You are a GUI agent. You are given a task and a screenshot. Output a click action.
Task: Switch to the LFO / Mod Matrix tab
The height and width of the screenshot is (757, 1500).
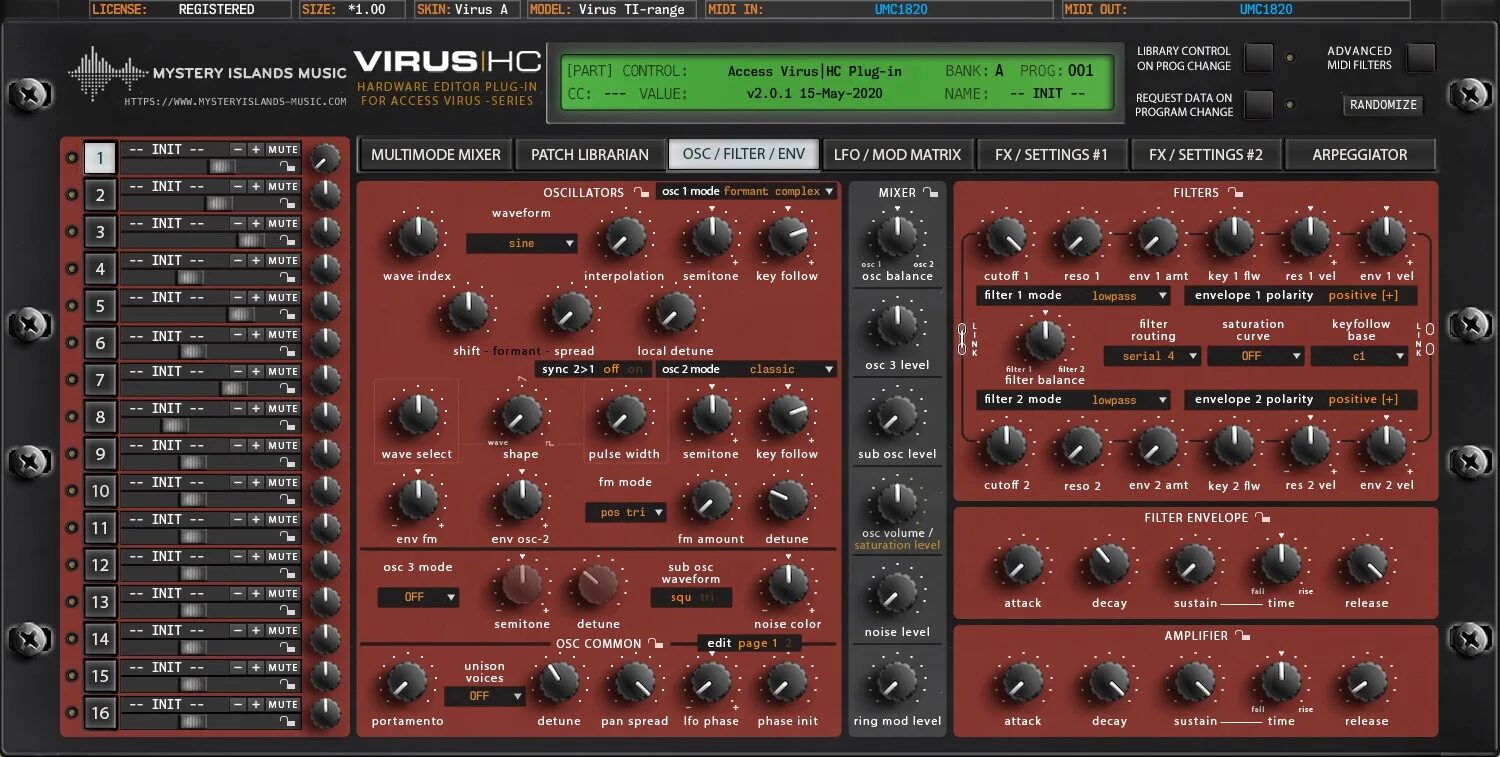pos(897,154)
